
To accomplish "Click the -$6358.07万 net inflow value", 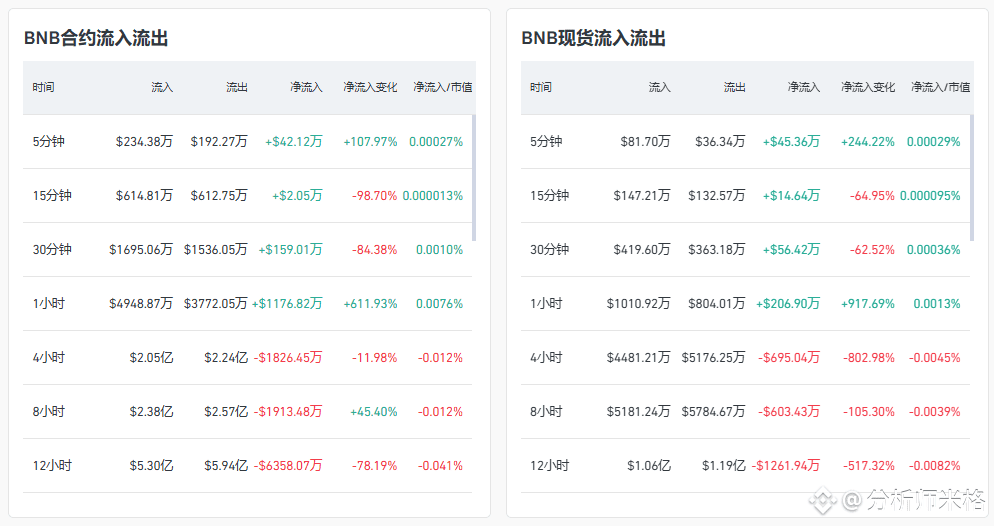I will [288, 466].
